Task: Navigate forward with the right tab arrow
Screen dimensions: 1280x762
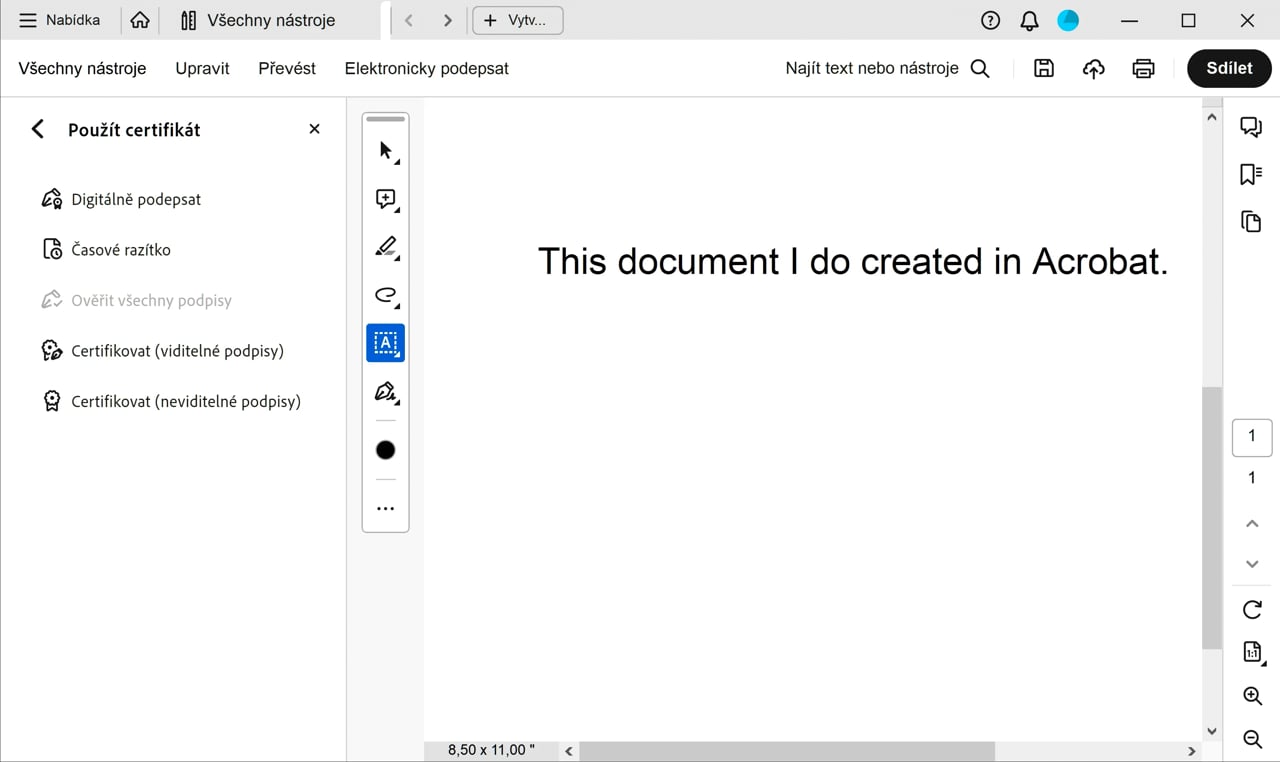Action: 447,20
